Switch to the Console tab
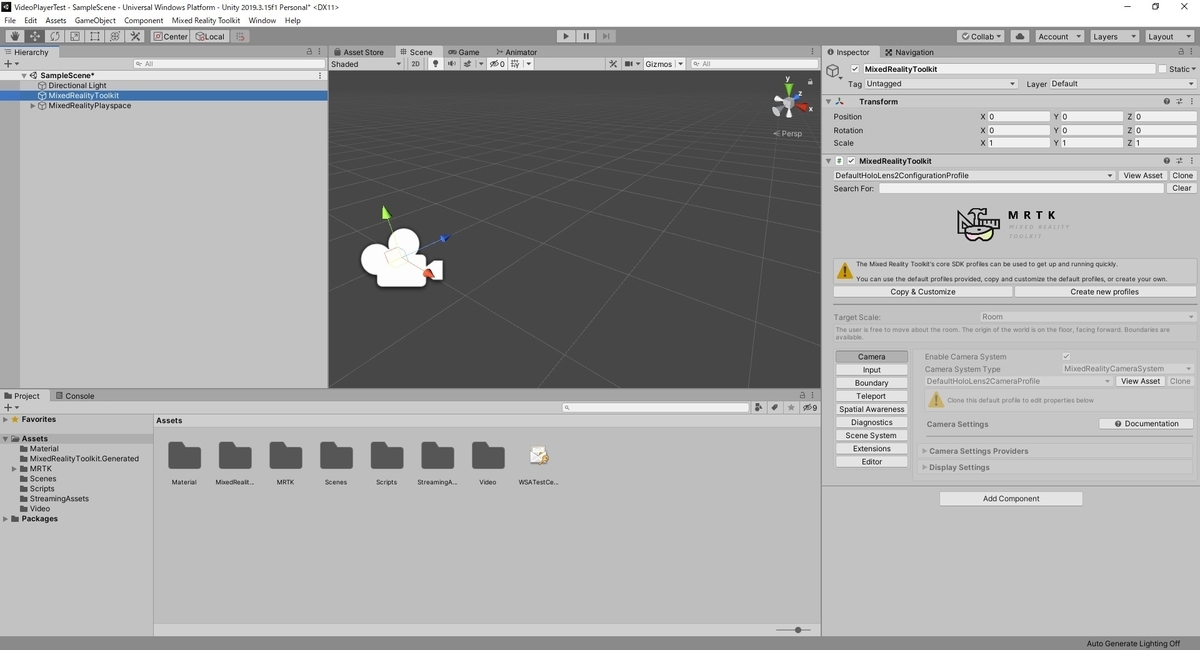 (x=75, y=396)
